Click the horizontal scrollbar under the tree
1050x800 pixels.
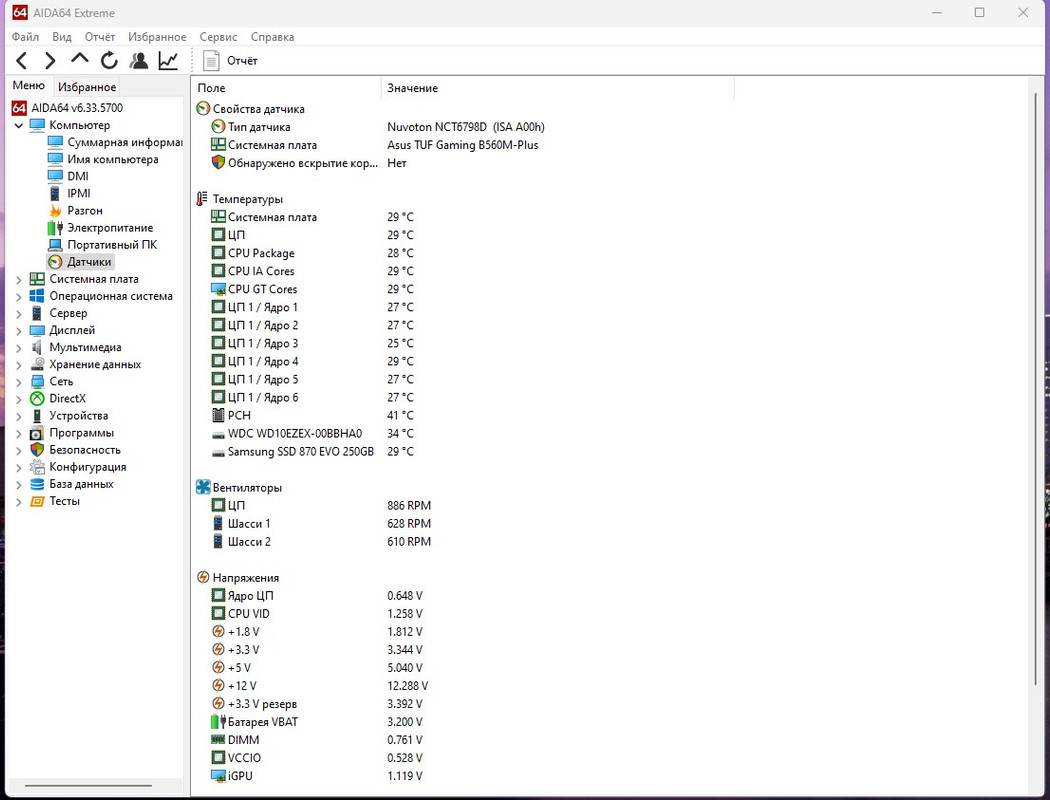coord(88,785)
